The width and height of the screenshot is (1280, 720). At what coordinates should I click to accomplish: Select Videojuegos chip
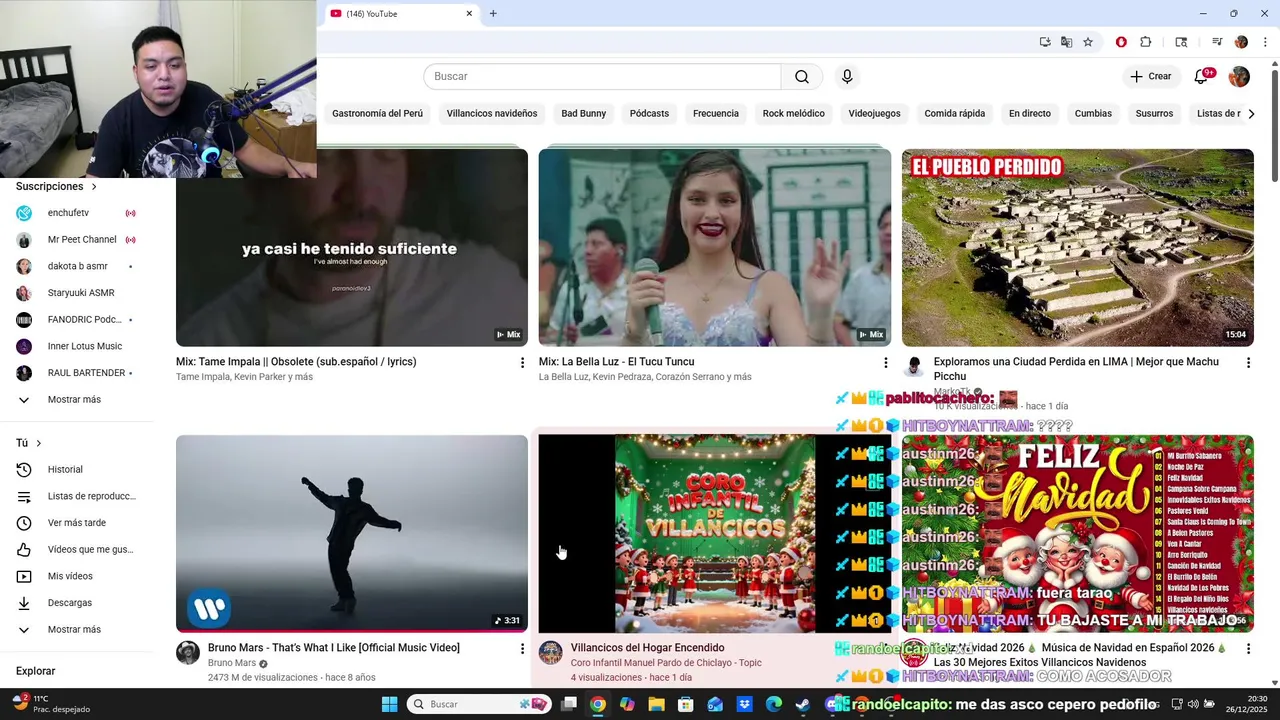[874, 114]
